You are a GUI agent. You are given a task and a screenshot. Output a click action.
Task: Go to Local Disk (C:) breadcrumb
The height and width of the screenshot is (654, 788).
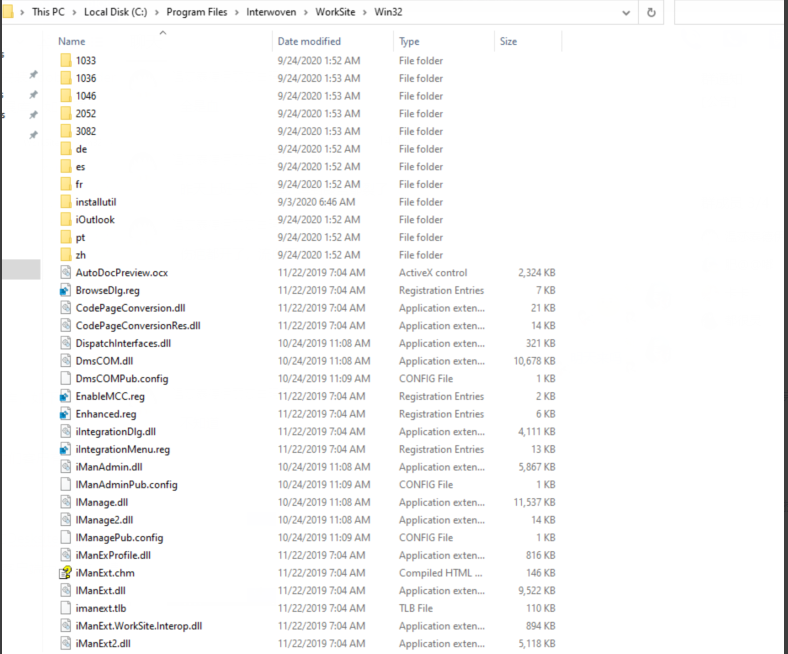point(116,12)
